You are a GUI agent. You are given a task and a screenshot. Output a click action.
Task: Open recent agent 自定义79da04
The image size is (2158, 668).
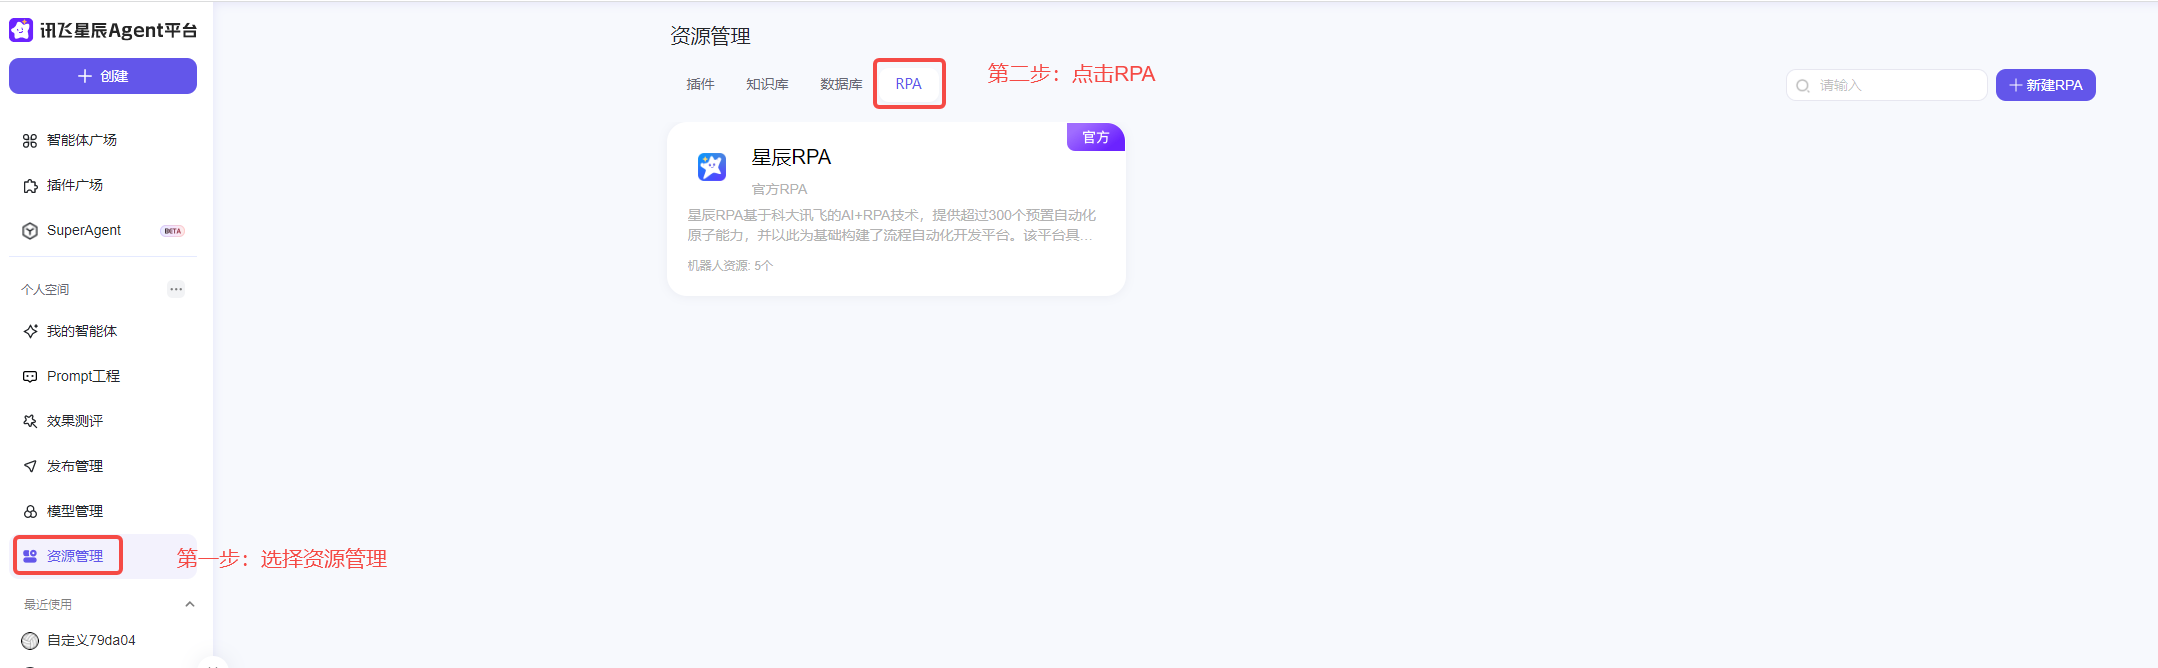pos(91,640)
